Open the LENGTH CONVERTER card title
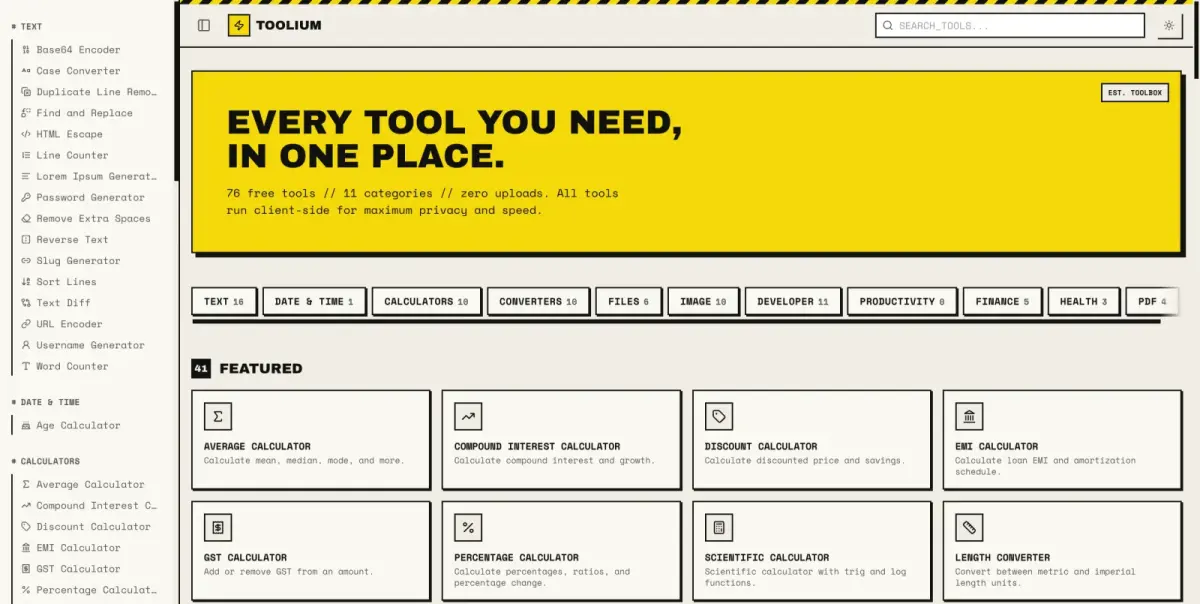Screen dimensions: 1200x604 pos(1003,557)
